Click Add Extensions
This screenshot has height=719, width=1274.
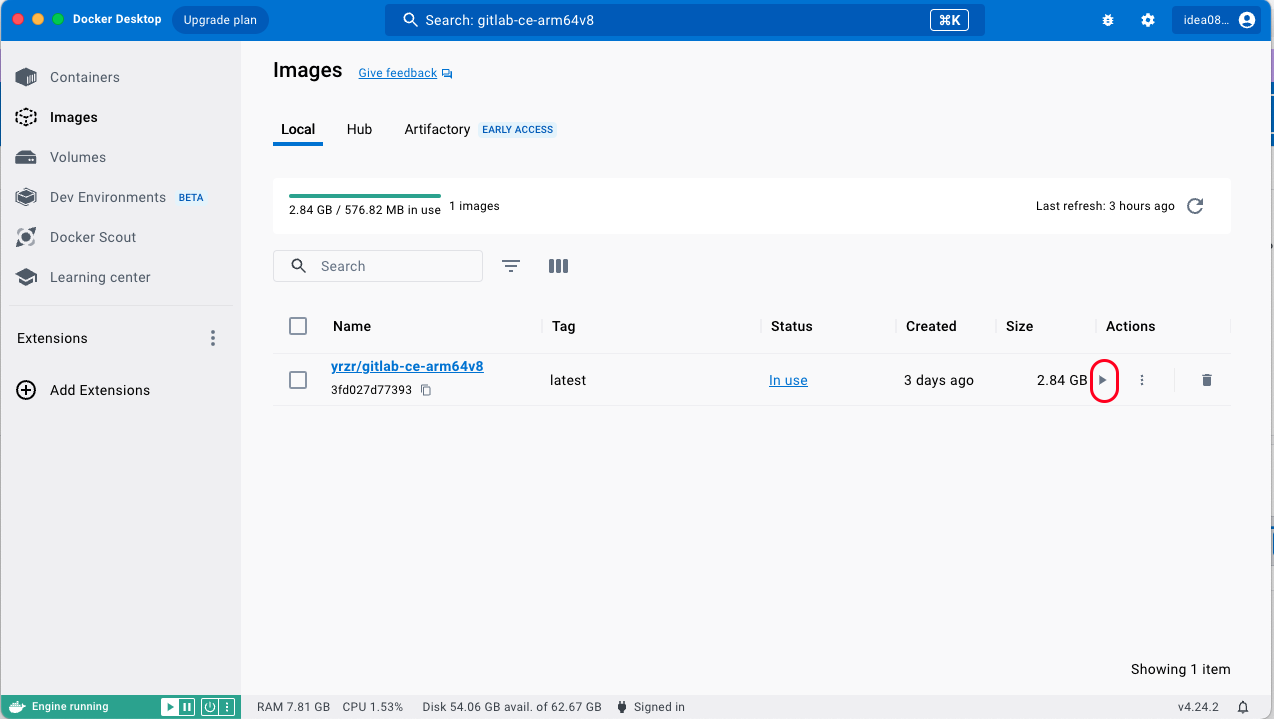tap(100, 390)
